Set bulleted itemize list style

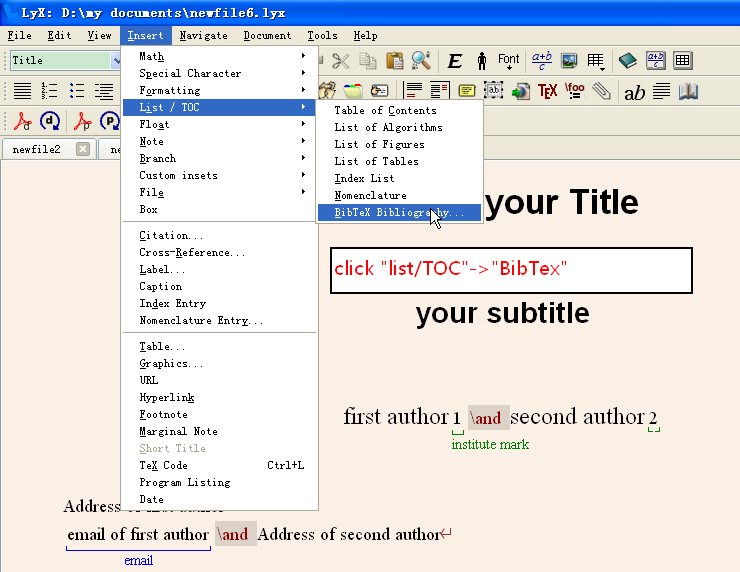[x=76, y=90]
